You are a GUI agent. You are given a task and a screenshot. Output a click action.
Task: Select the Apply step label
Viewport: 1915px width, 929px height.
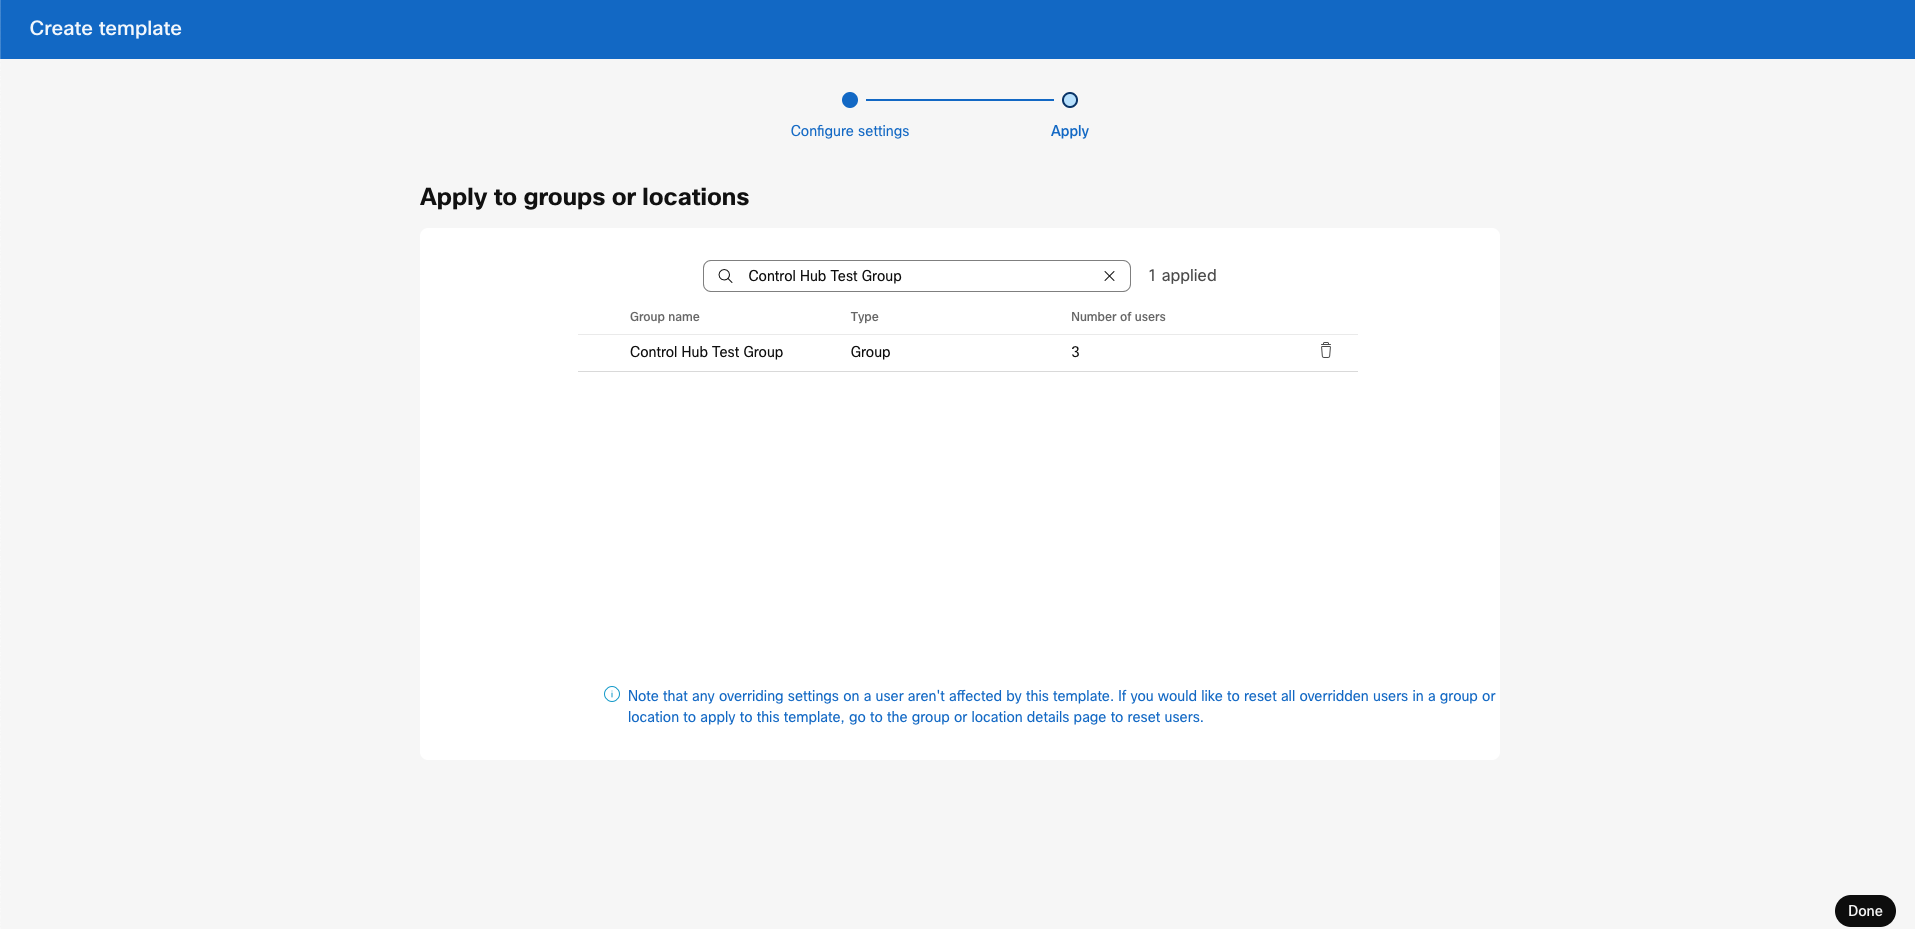point(1069,131)
